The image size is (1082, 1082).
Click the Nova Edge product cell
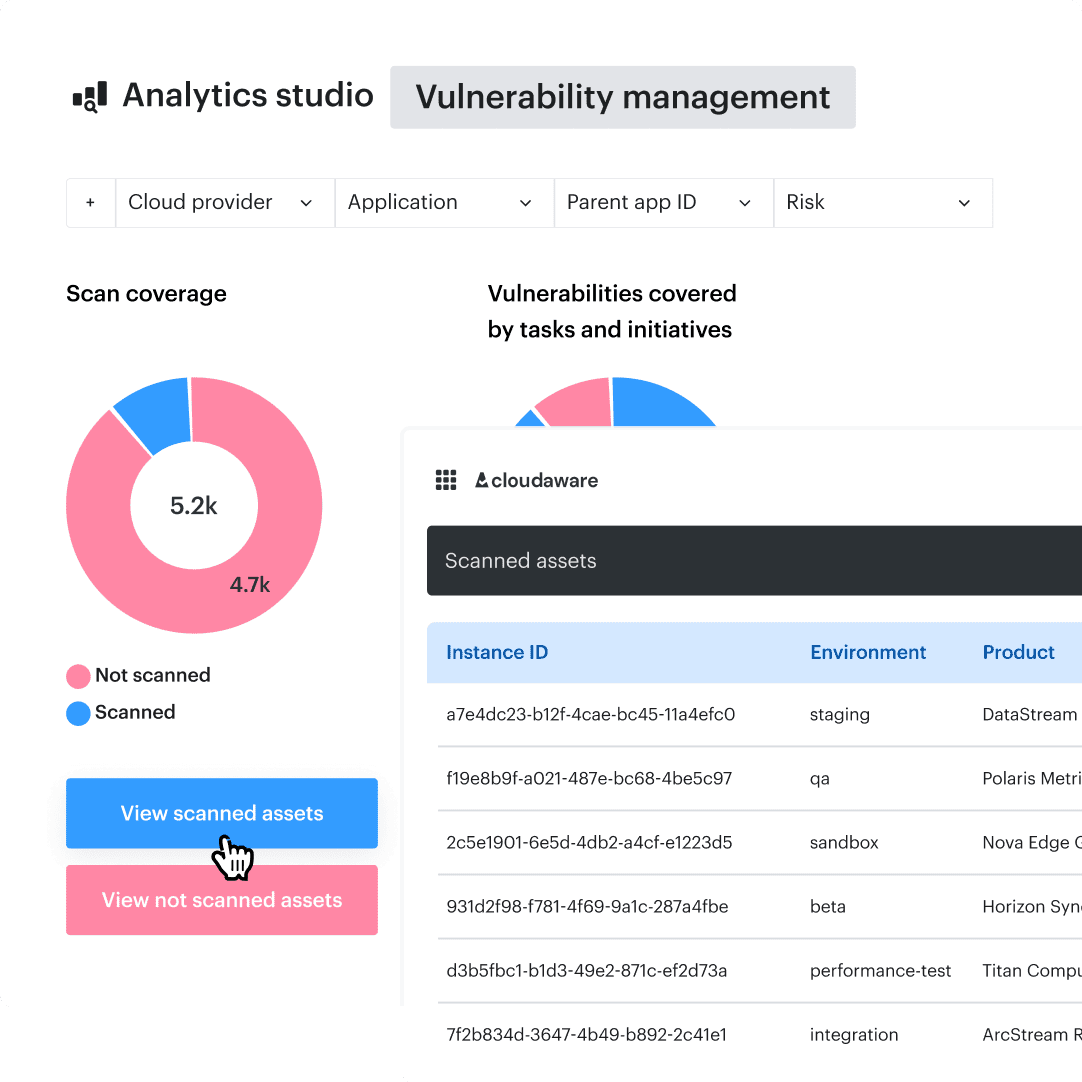pos(1032,843)
